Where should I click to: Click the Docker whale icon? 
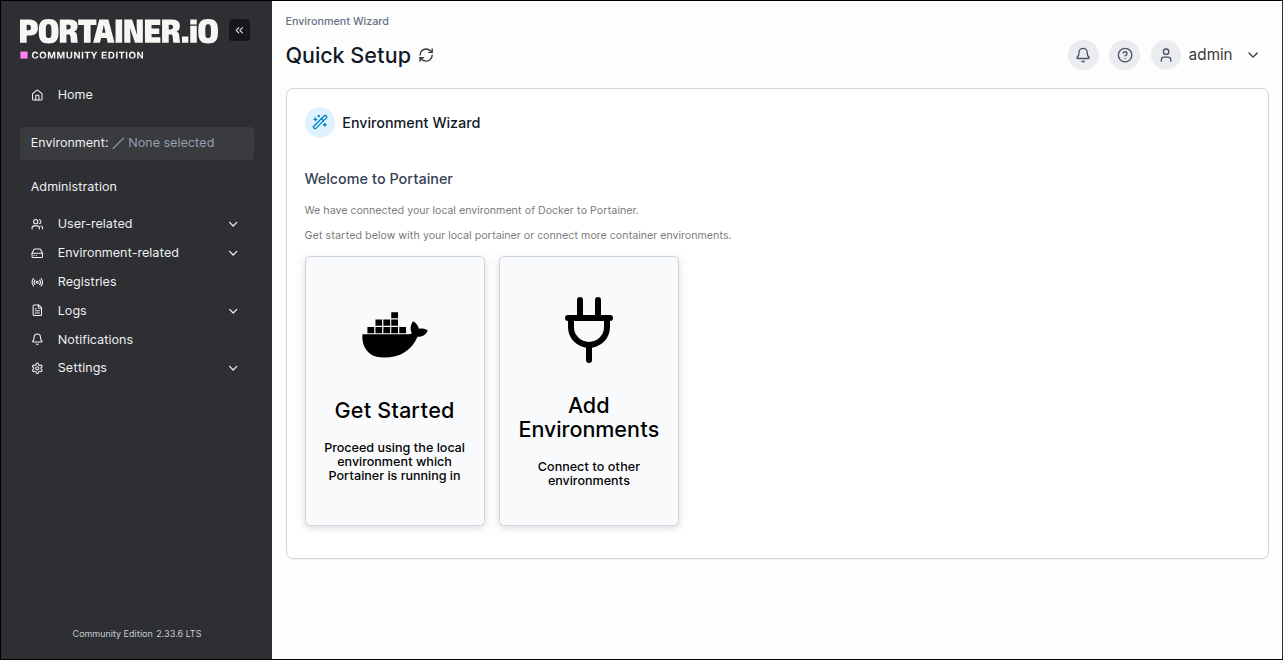pyautogui.click(x=394, y=335)
